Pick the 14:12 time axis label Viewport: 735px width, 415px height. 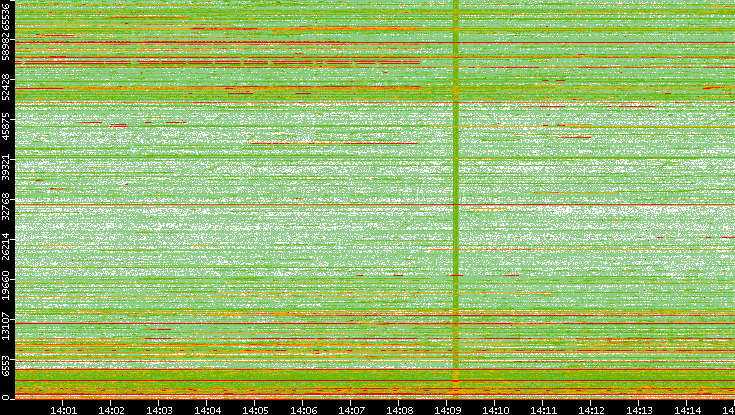point(591,410)
